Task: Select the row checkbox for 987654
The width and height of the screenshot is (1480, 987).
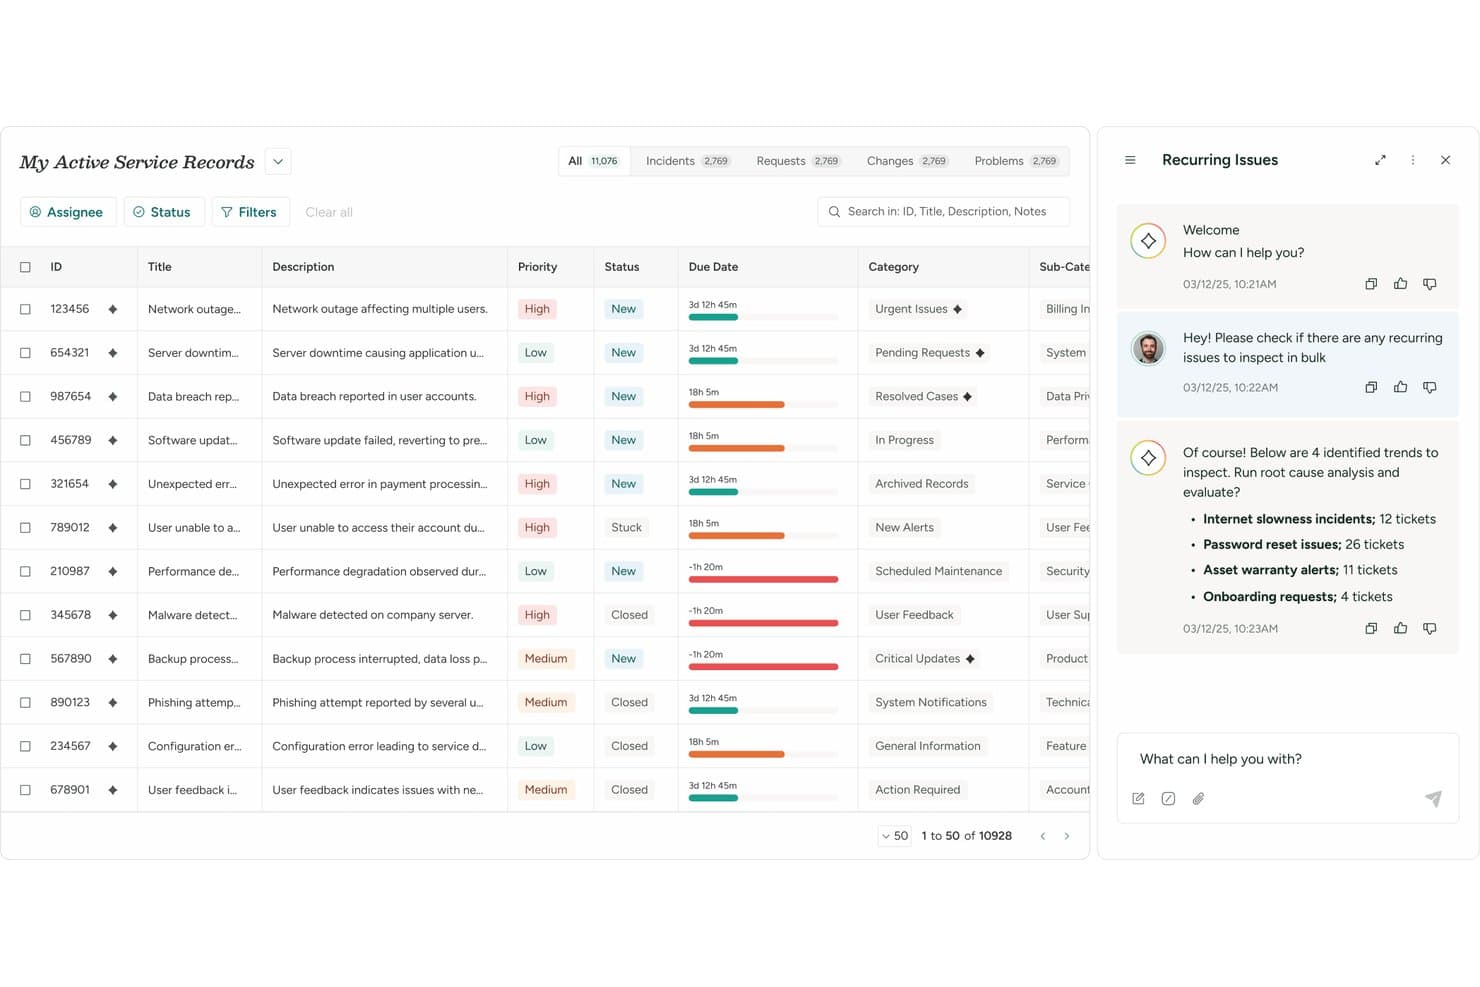Action: coord(25,397)
